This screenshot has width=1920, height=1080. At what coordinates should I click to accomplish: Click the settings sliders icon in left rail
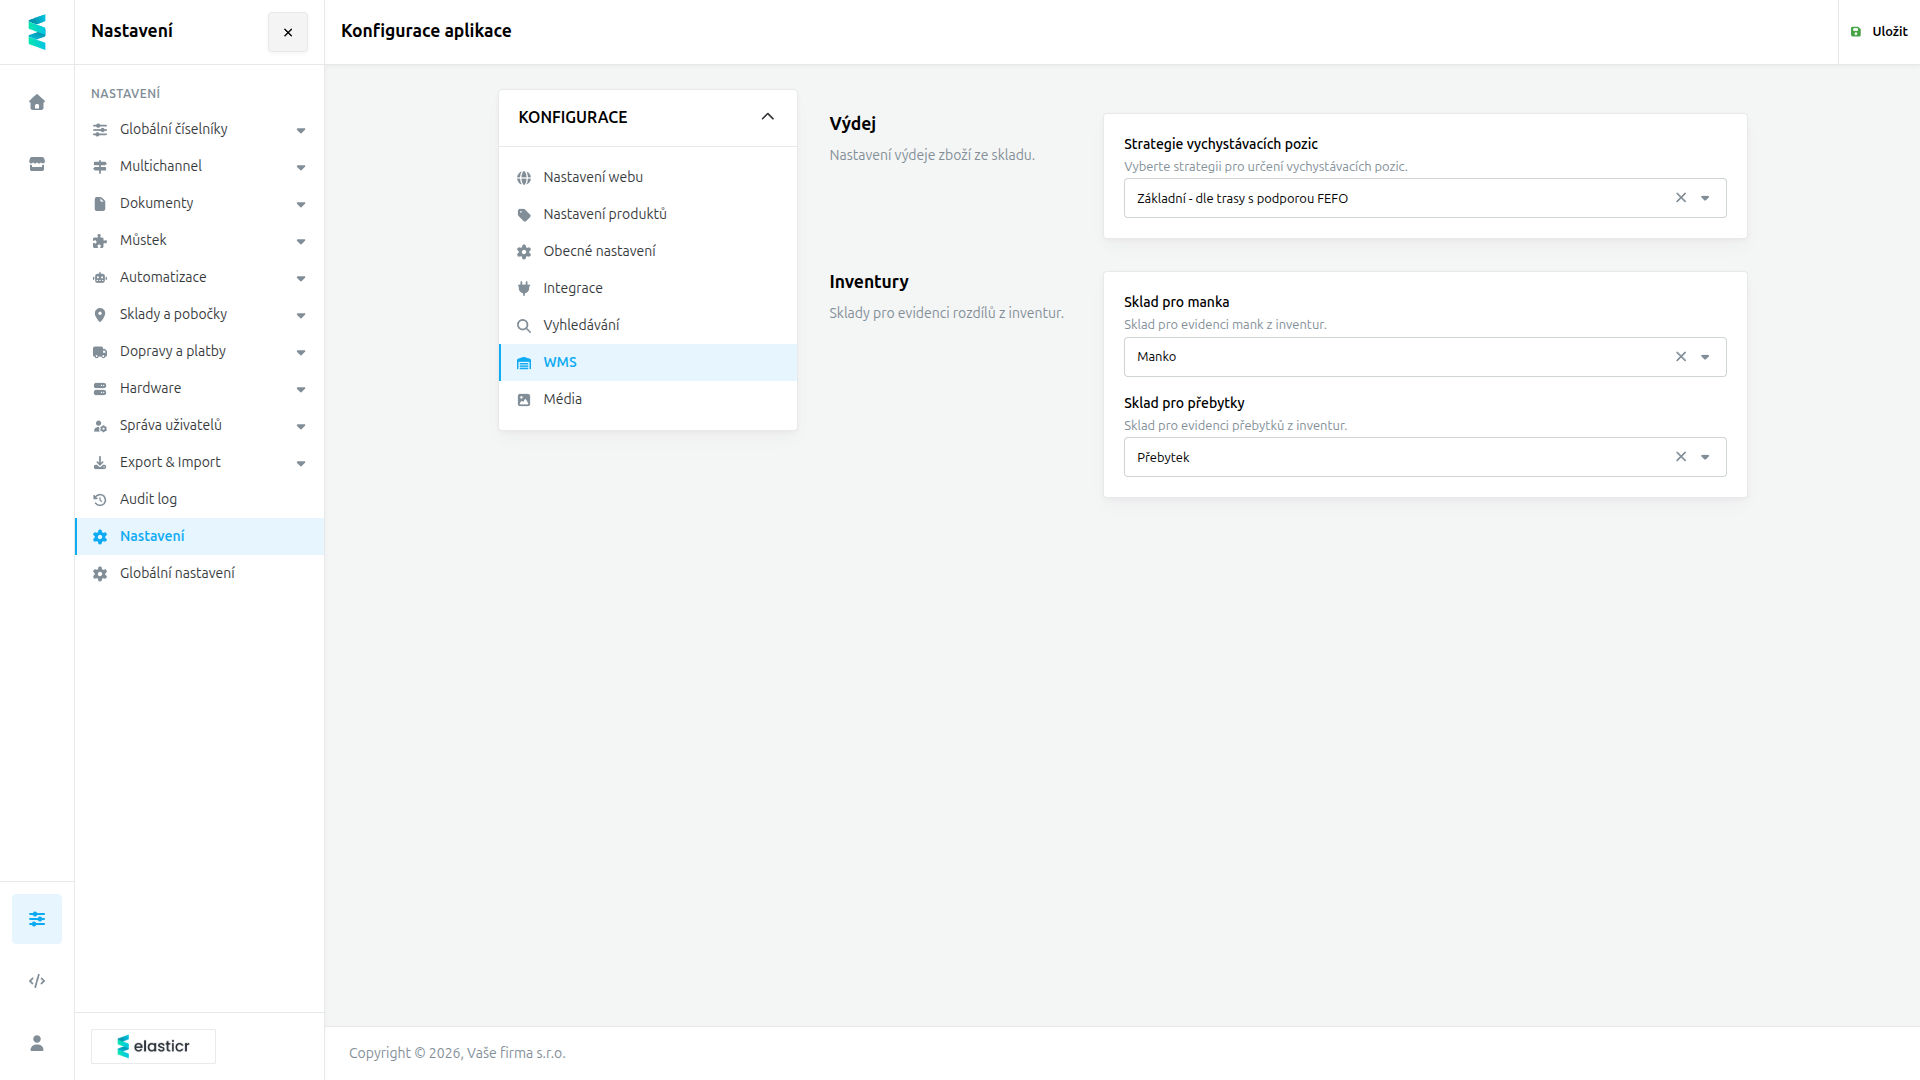tap(37, 919)
